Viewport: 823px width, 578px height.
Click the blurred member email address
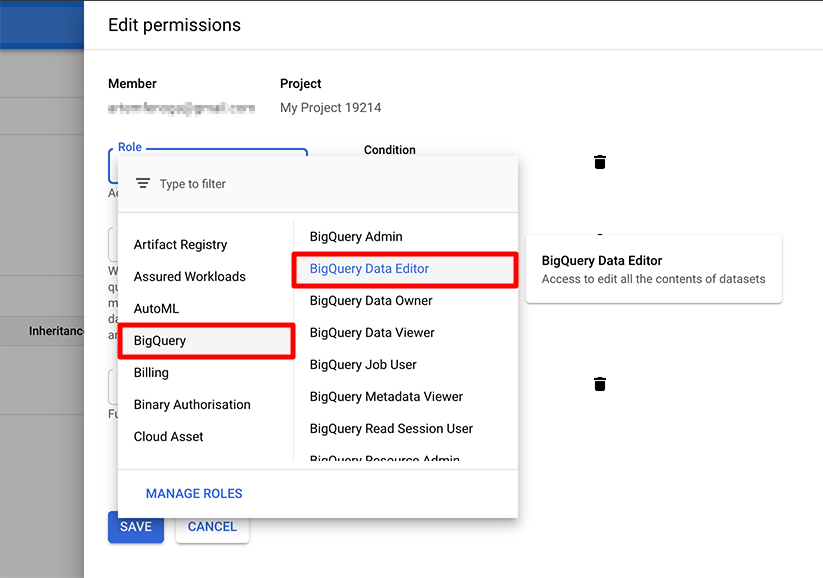point(182,108)
